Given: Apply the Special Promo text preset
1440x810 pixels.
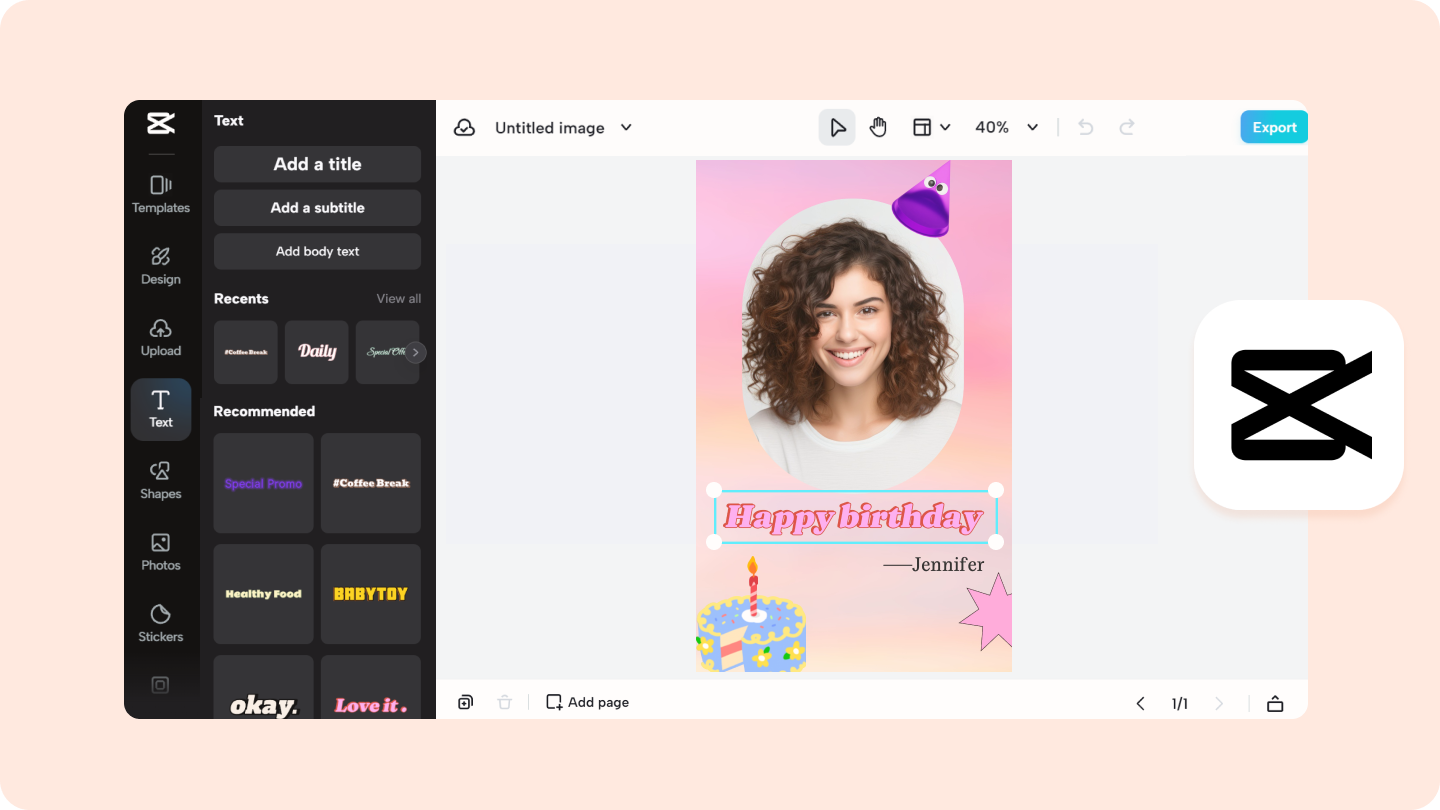Looking at the screenshot, I should click(264, 483).
